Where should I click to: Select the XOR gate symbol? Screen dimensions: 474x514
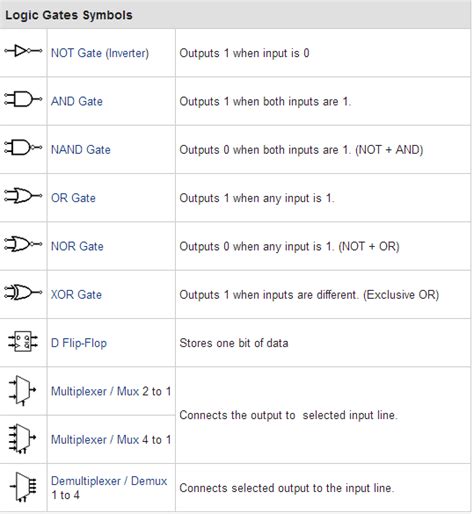click(23, 292)
